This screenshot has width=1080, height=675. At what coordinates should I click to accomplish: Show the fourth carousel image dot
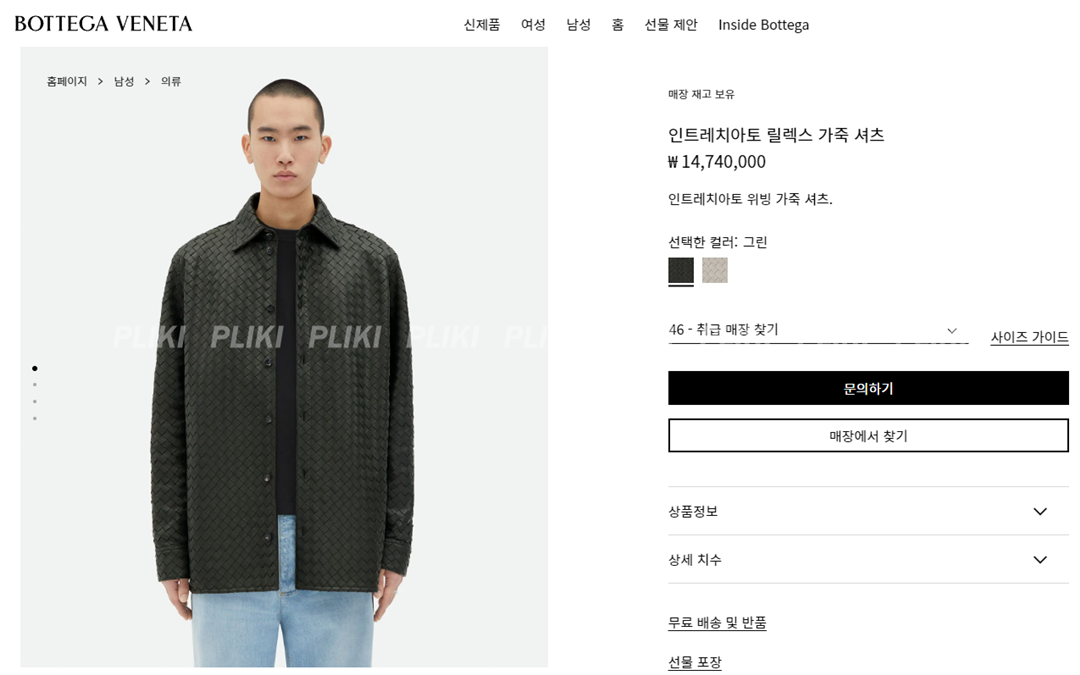[x=34, y=418]
